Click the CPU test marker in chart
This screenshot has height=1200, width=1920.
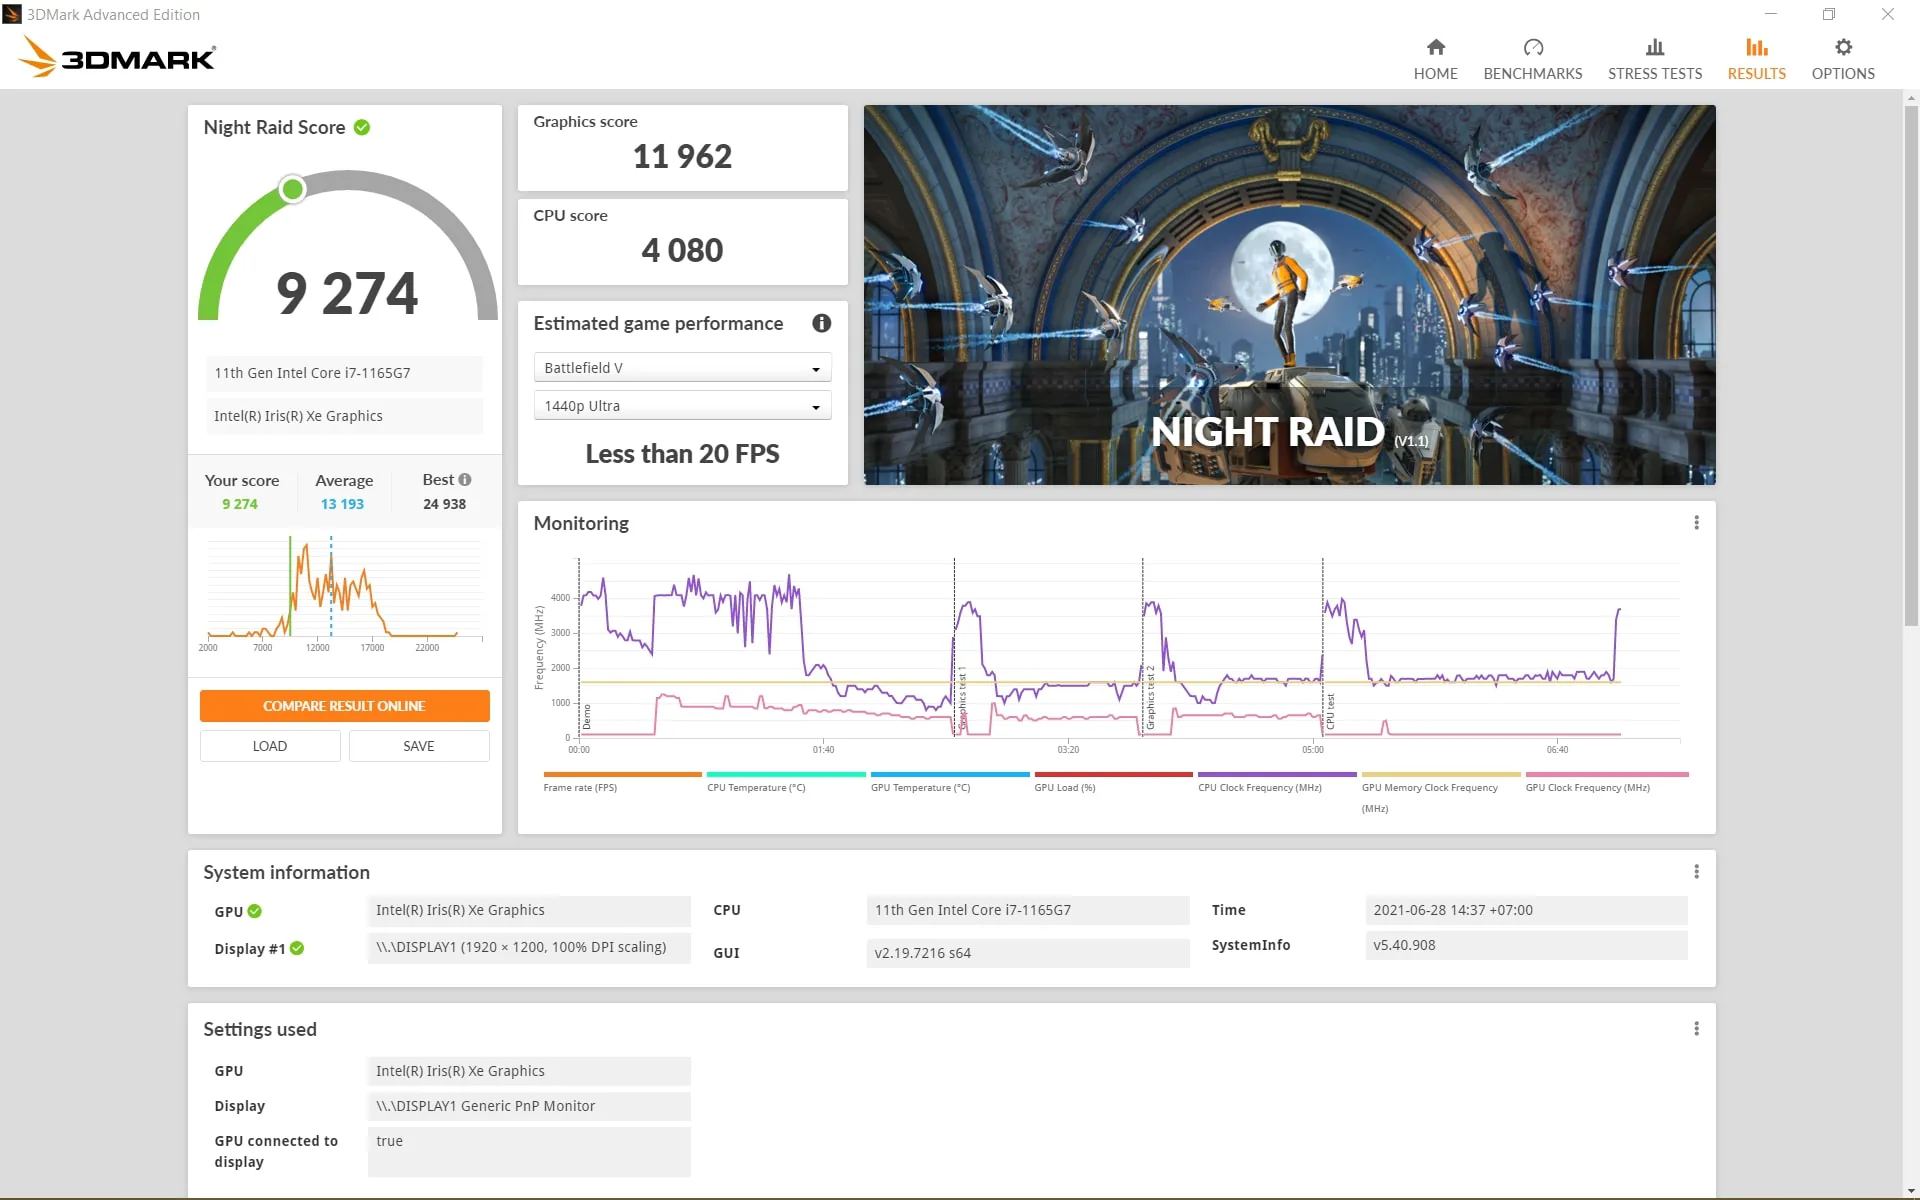coord(1330,711)
